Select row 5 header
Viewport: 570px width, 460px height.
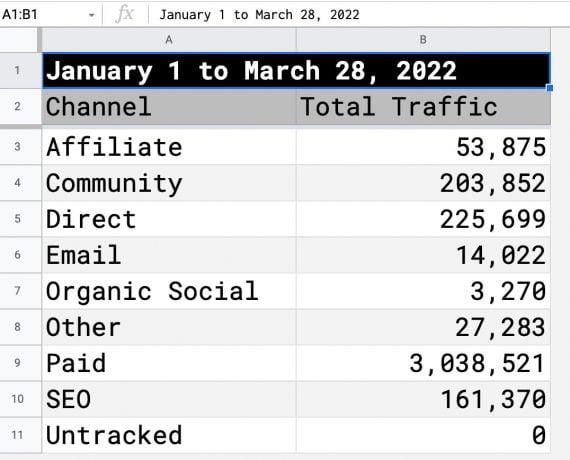click(x=17, y=219)
